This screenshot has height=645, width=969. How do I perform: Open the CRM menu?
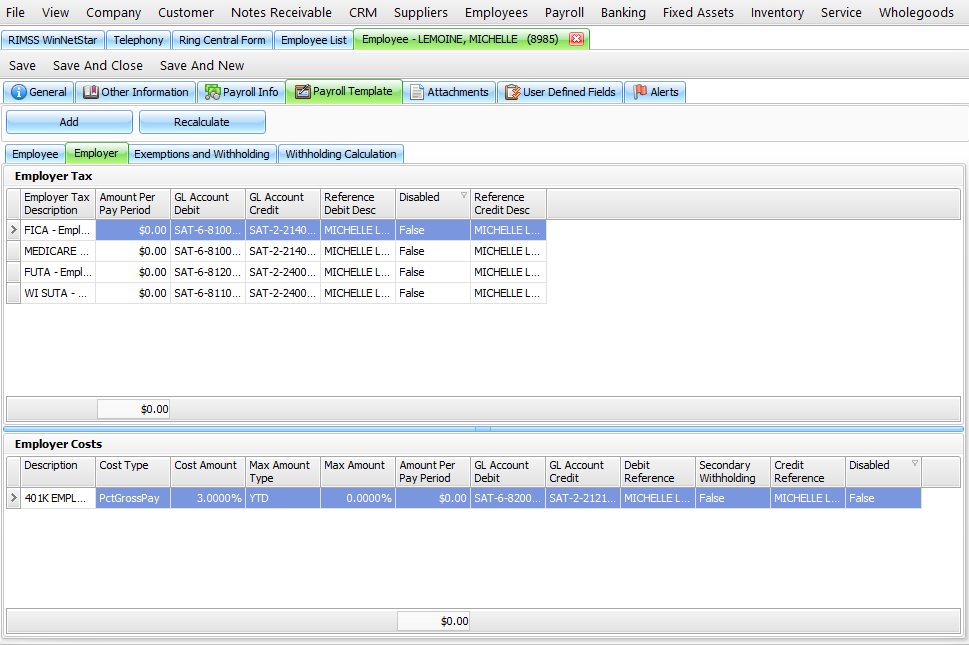[363, 12]
